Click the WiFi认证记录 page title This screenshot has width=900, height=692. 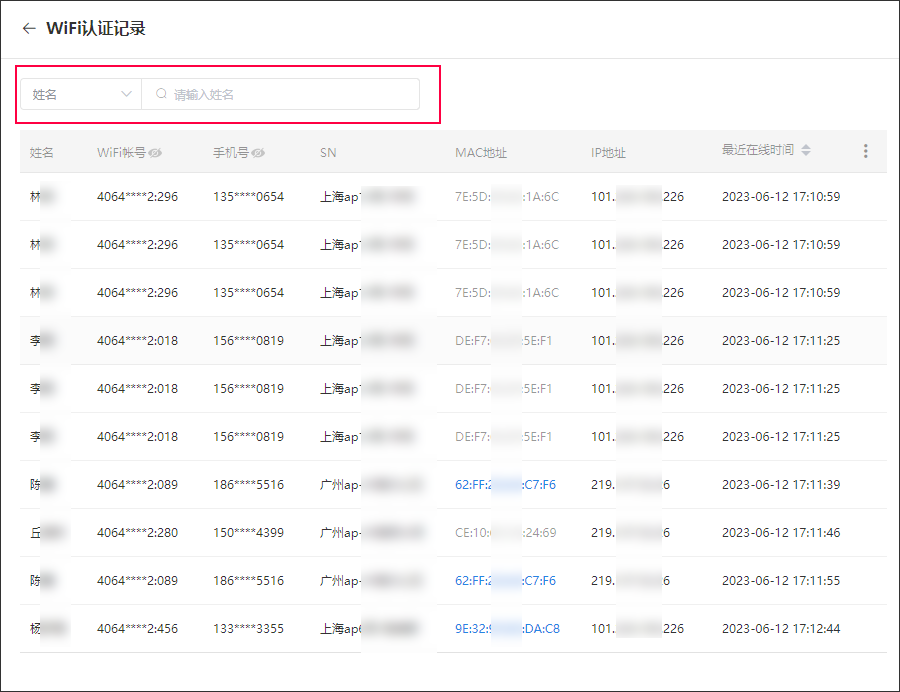point(96,29)
